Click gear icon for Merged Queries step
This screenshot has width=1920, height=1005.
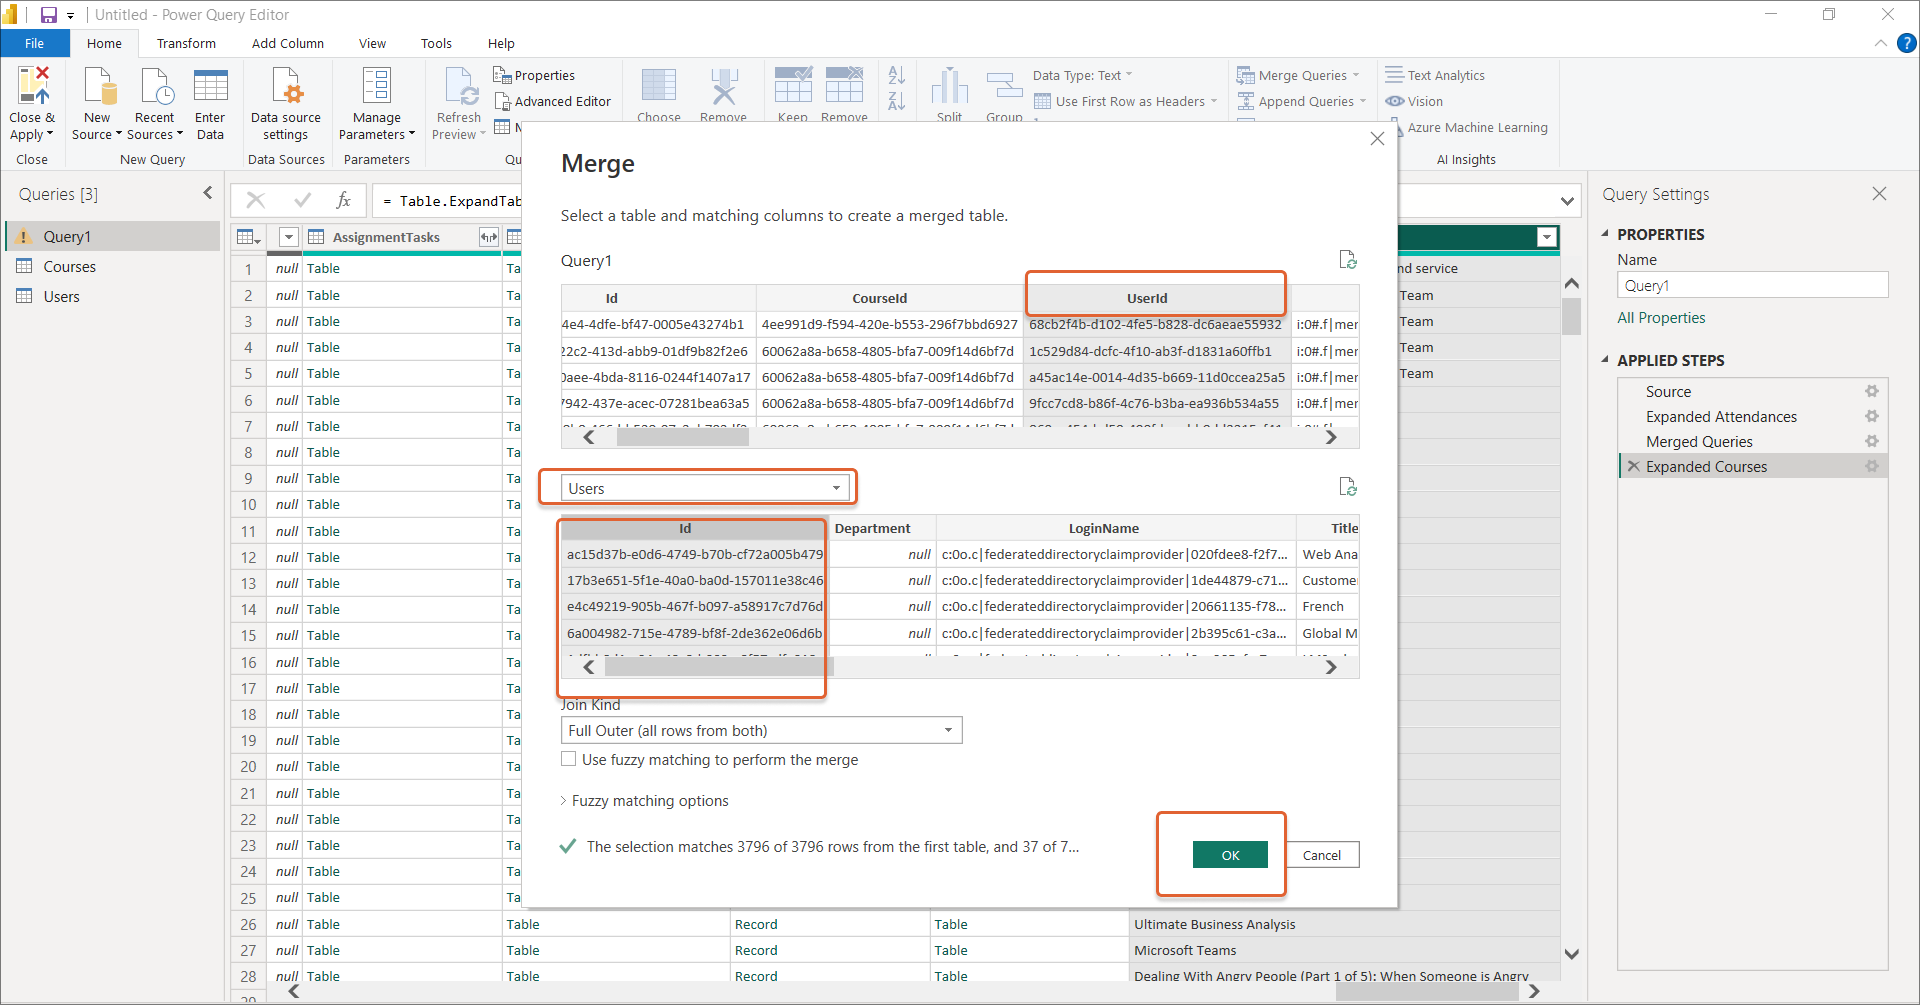coord(1871,441)
